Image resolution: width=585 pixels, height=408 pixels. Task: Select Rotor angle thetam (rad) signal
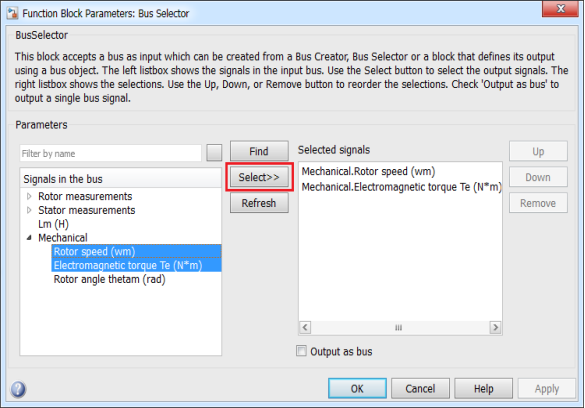point(109,279)
